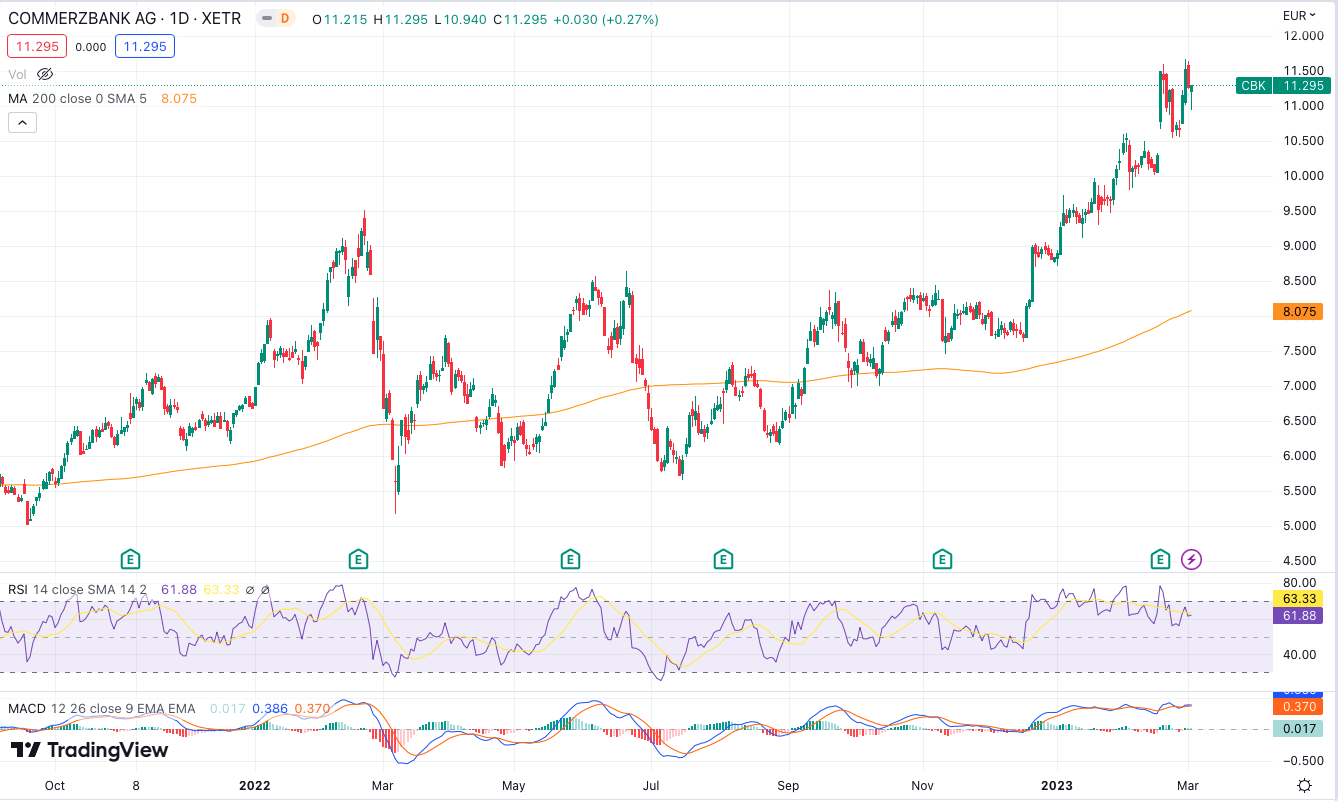Select the RSI 14 indicator legend

[x=75, y=590]
